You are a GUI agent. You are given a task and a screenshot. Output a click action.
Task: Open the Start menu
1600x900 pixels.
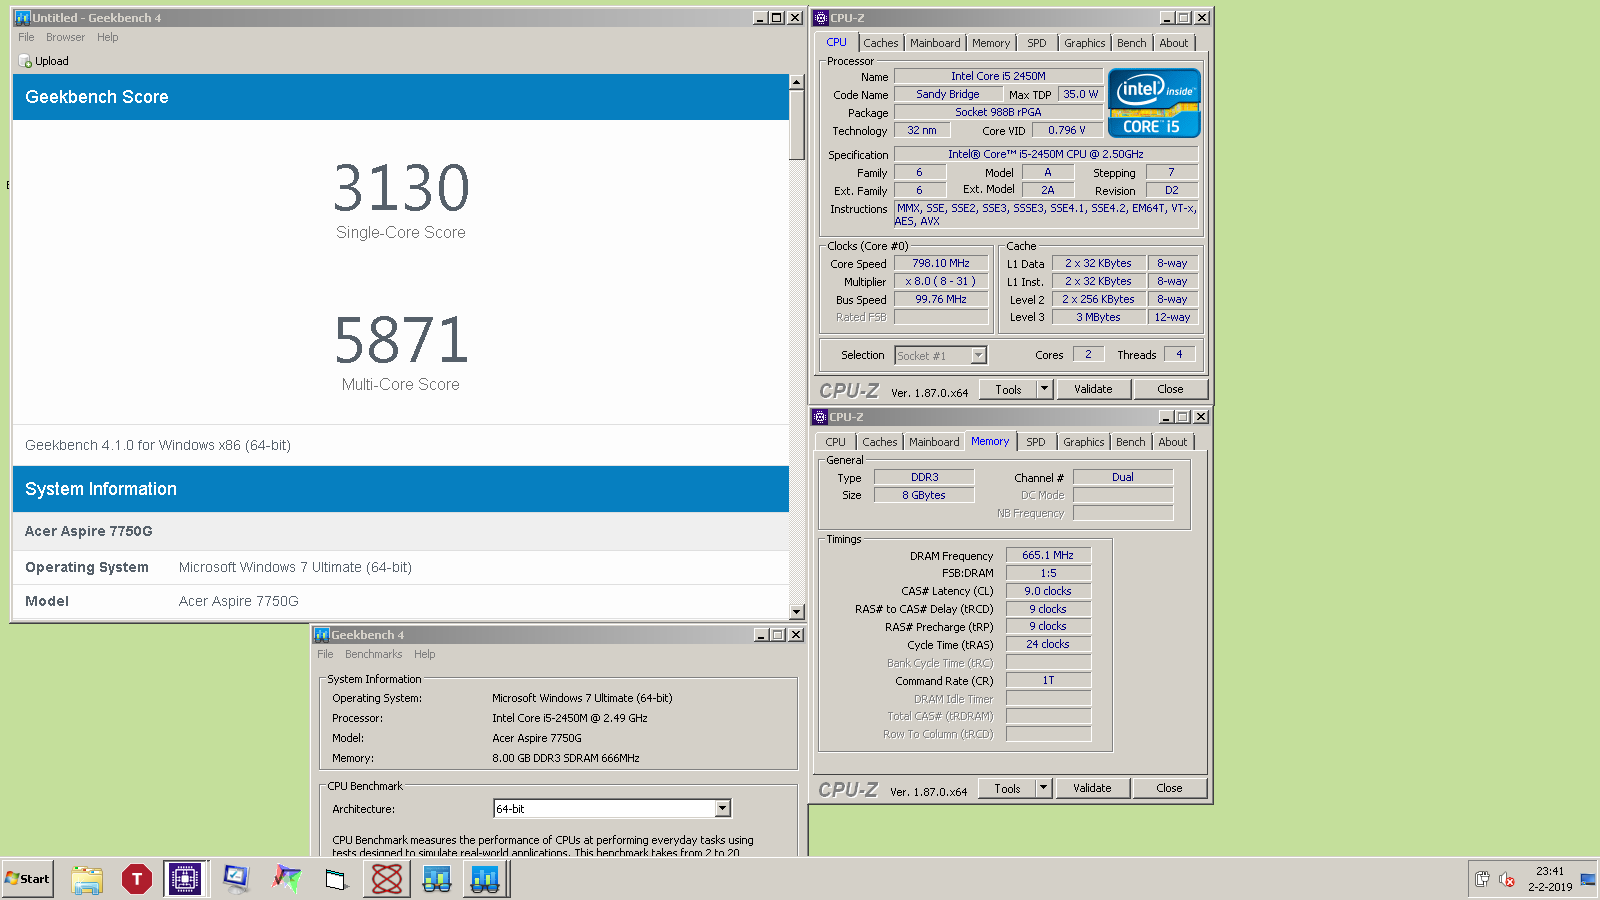(27, 879)
